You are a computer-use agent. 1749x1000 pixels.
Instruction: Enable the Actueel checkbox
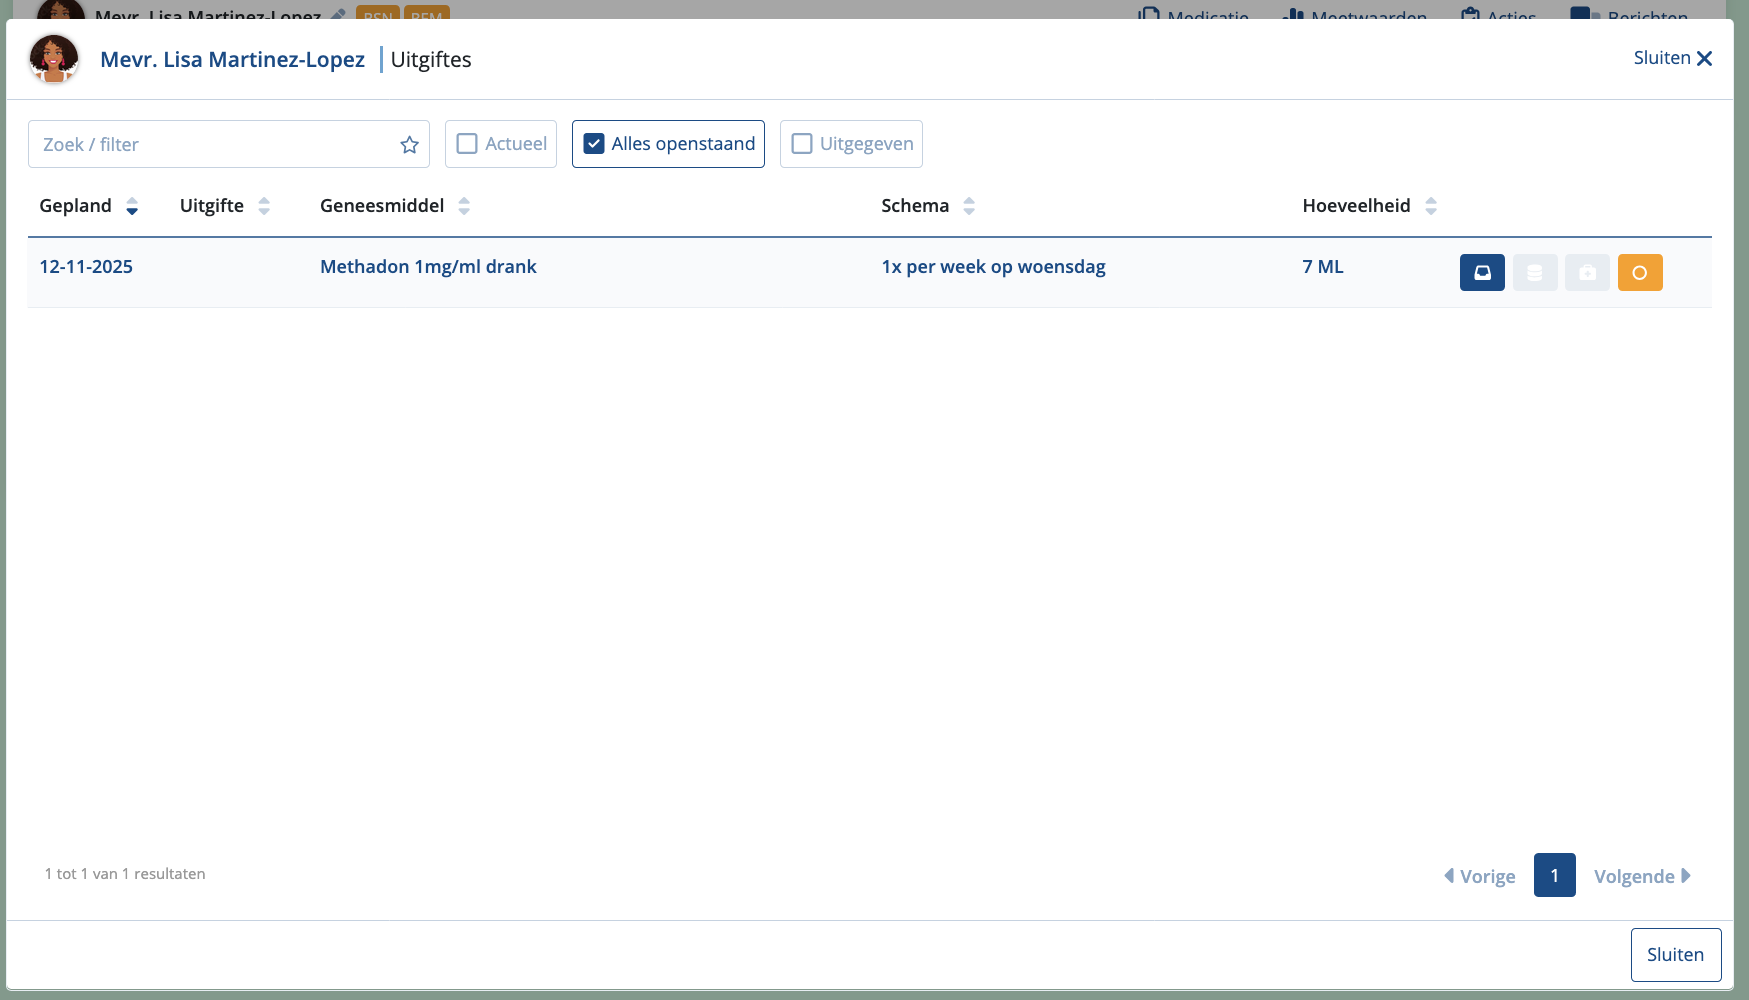click(467, 144)
